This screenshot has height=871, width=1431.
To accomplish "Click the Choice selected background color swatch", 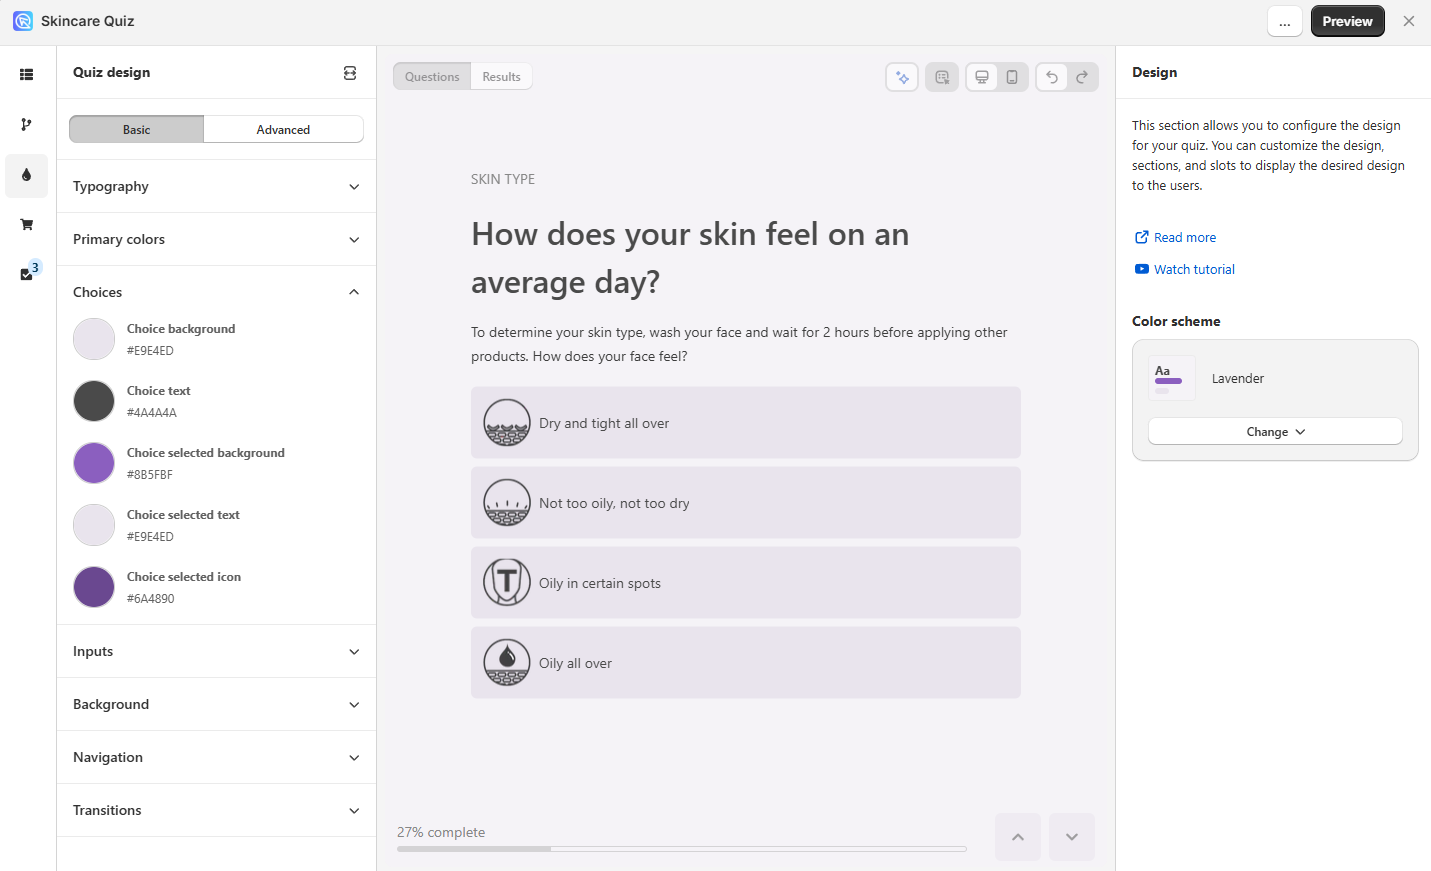I will coord(94,463).
